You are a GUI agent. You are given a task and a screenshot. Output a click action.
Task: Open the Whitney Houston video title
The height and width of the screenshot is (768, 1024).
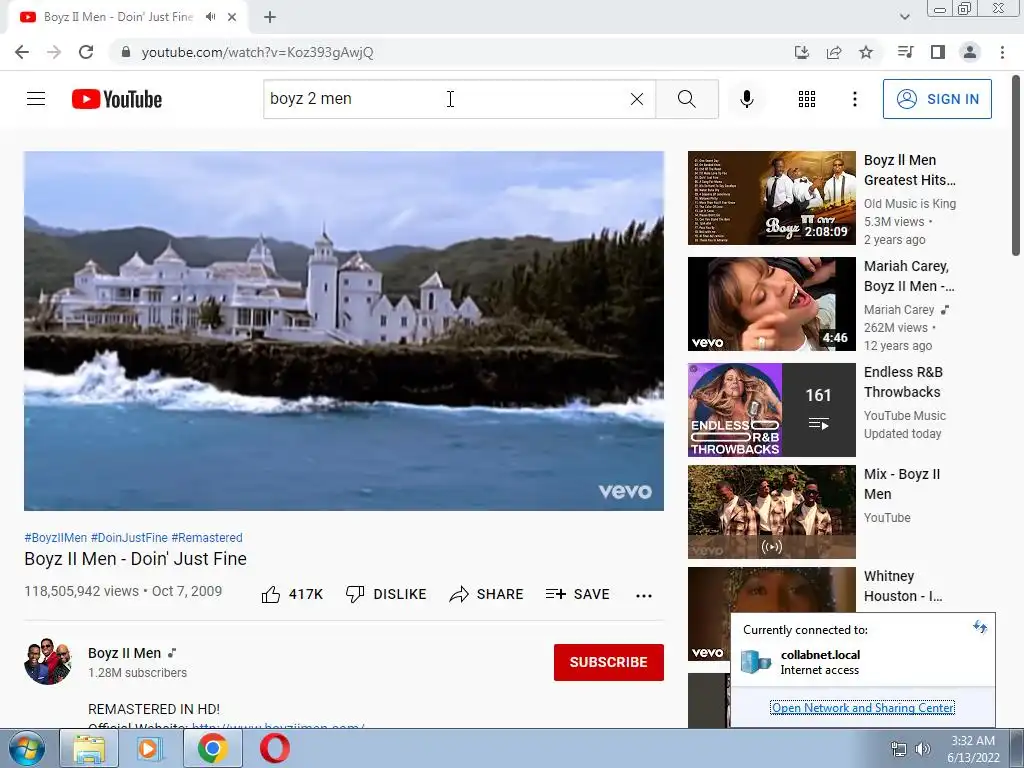pyautogui.click(x=903, y=586)
